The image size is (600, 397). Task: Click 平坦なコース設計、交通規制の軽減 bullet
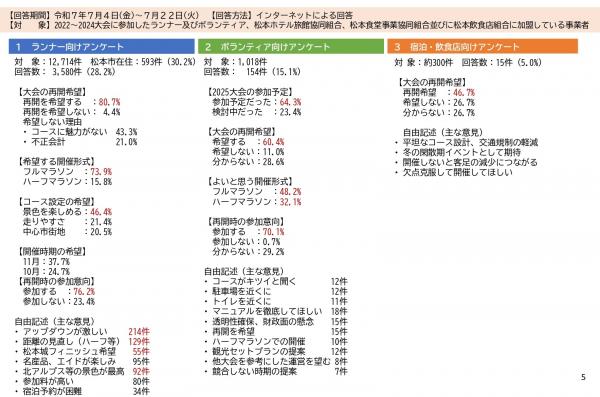[x=467, y=142]
